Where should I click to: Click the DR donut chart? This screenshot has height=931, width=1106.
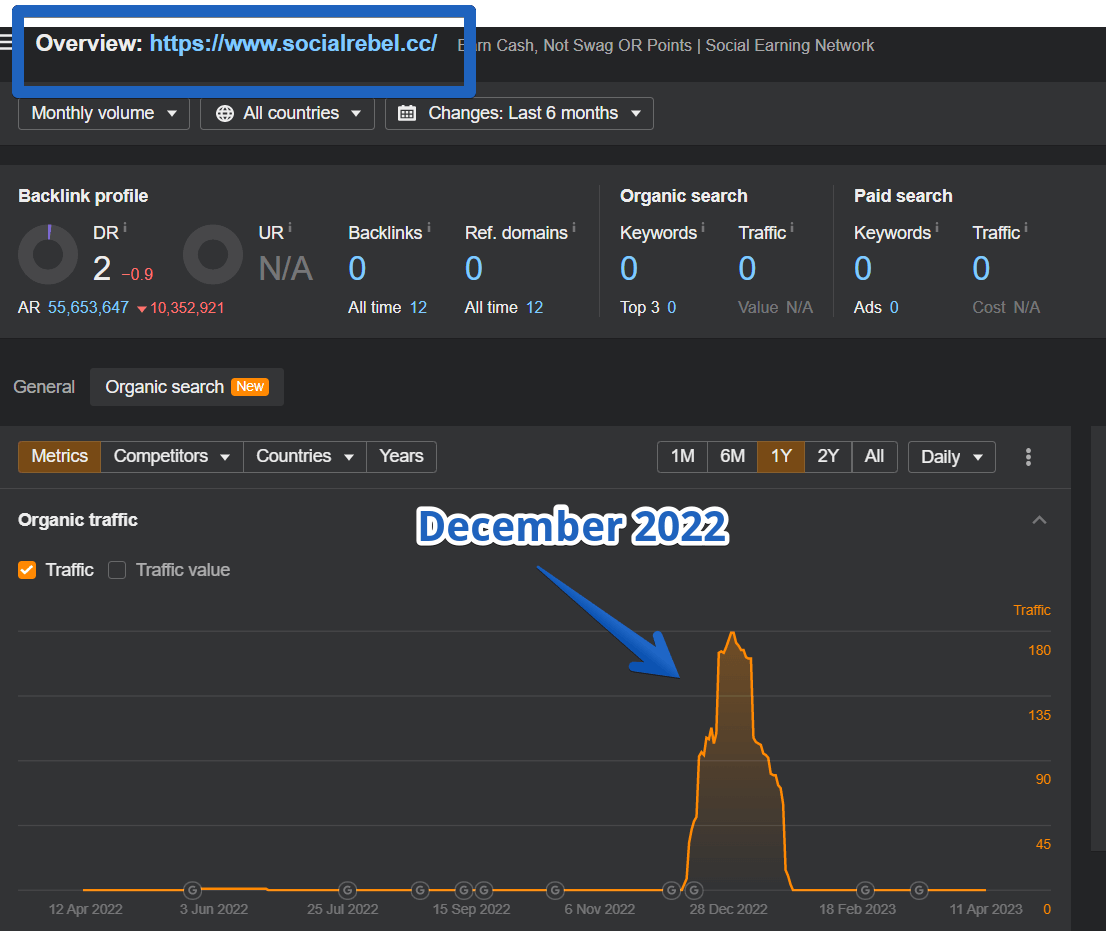[48, 255]
